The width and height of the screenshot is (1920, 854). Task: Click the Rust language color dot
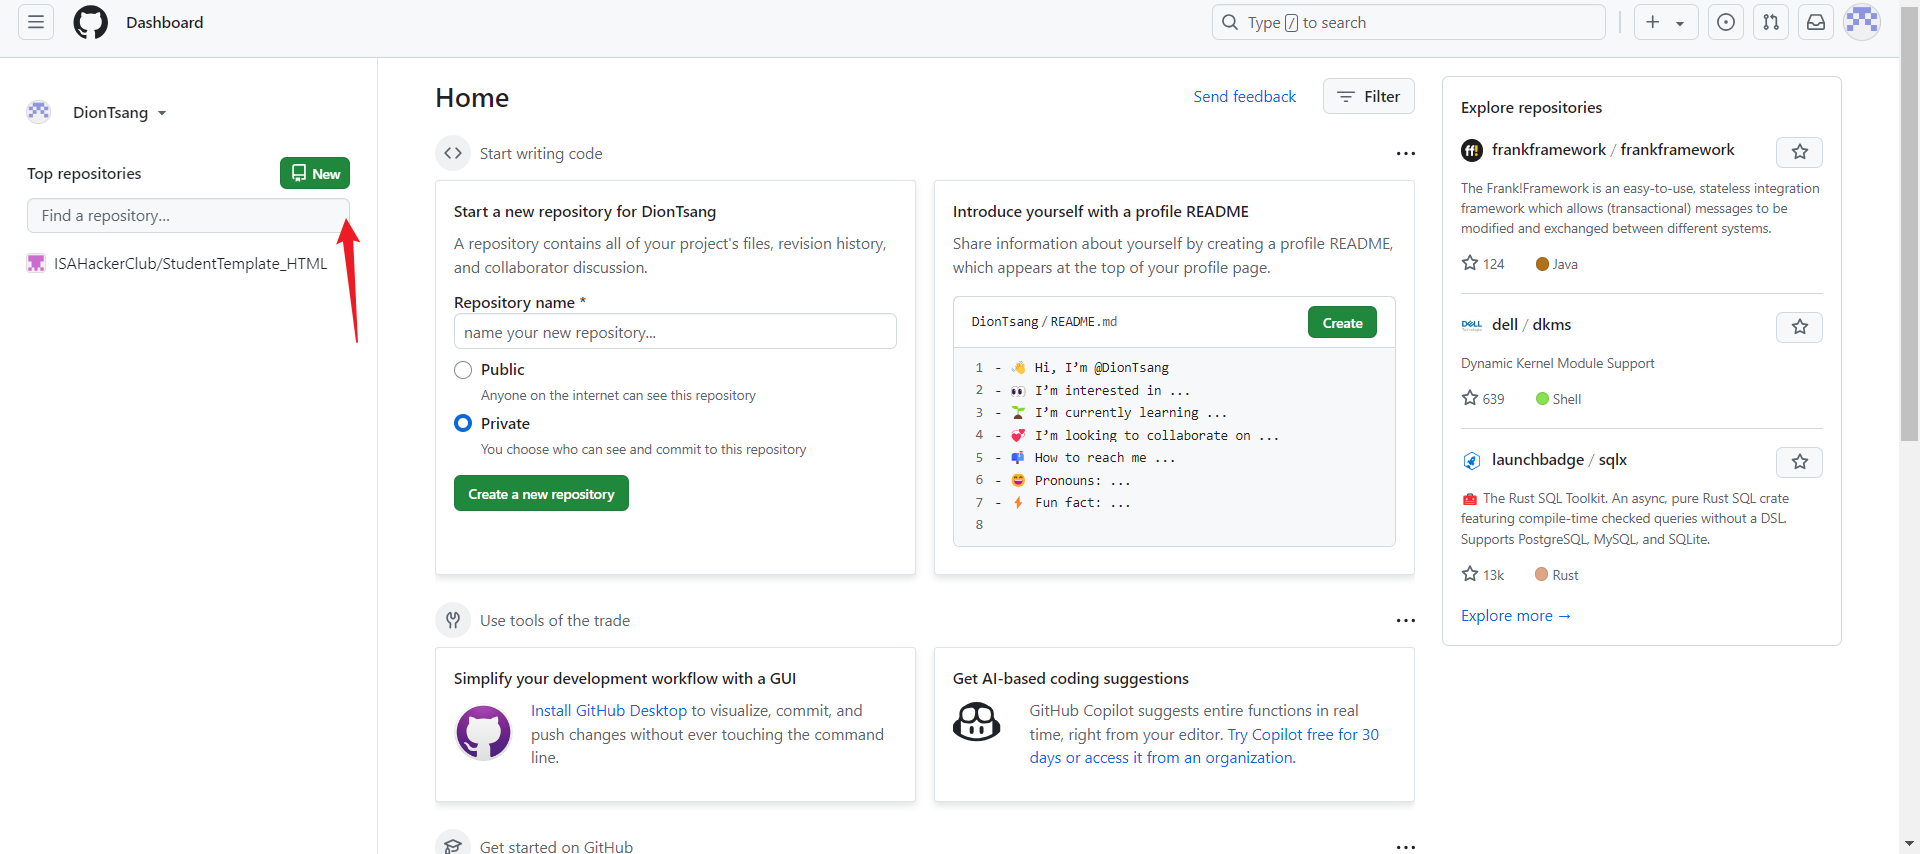1542,575
